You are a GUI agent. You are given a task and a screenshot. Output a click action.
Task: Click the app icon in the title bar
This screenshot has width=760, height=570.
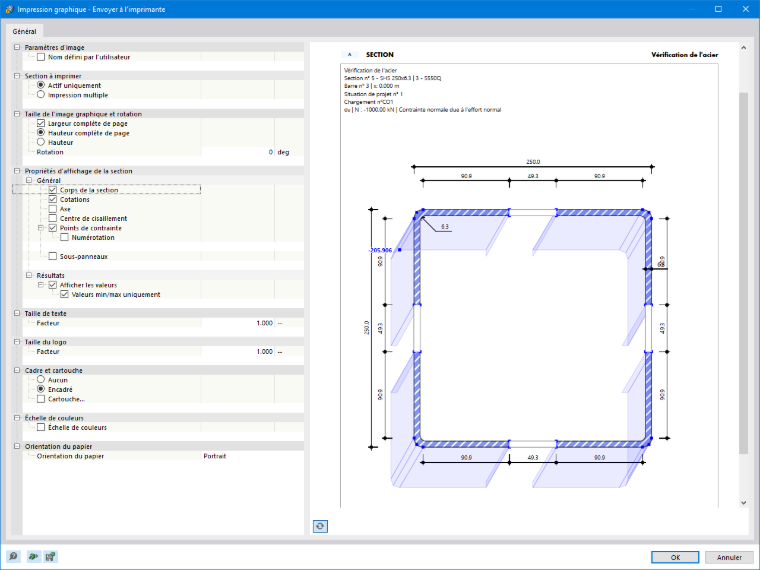[9, 9]
